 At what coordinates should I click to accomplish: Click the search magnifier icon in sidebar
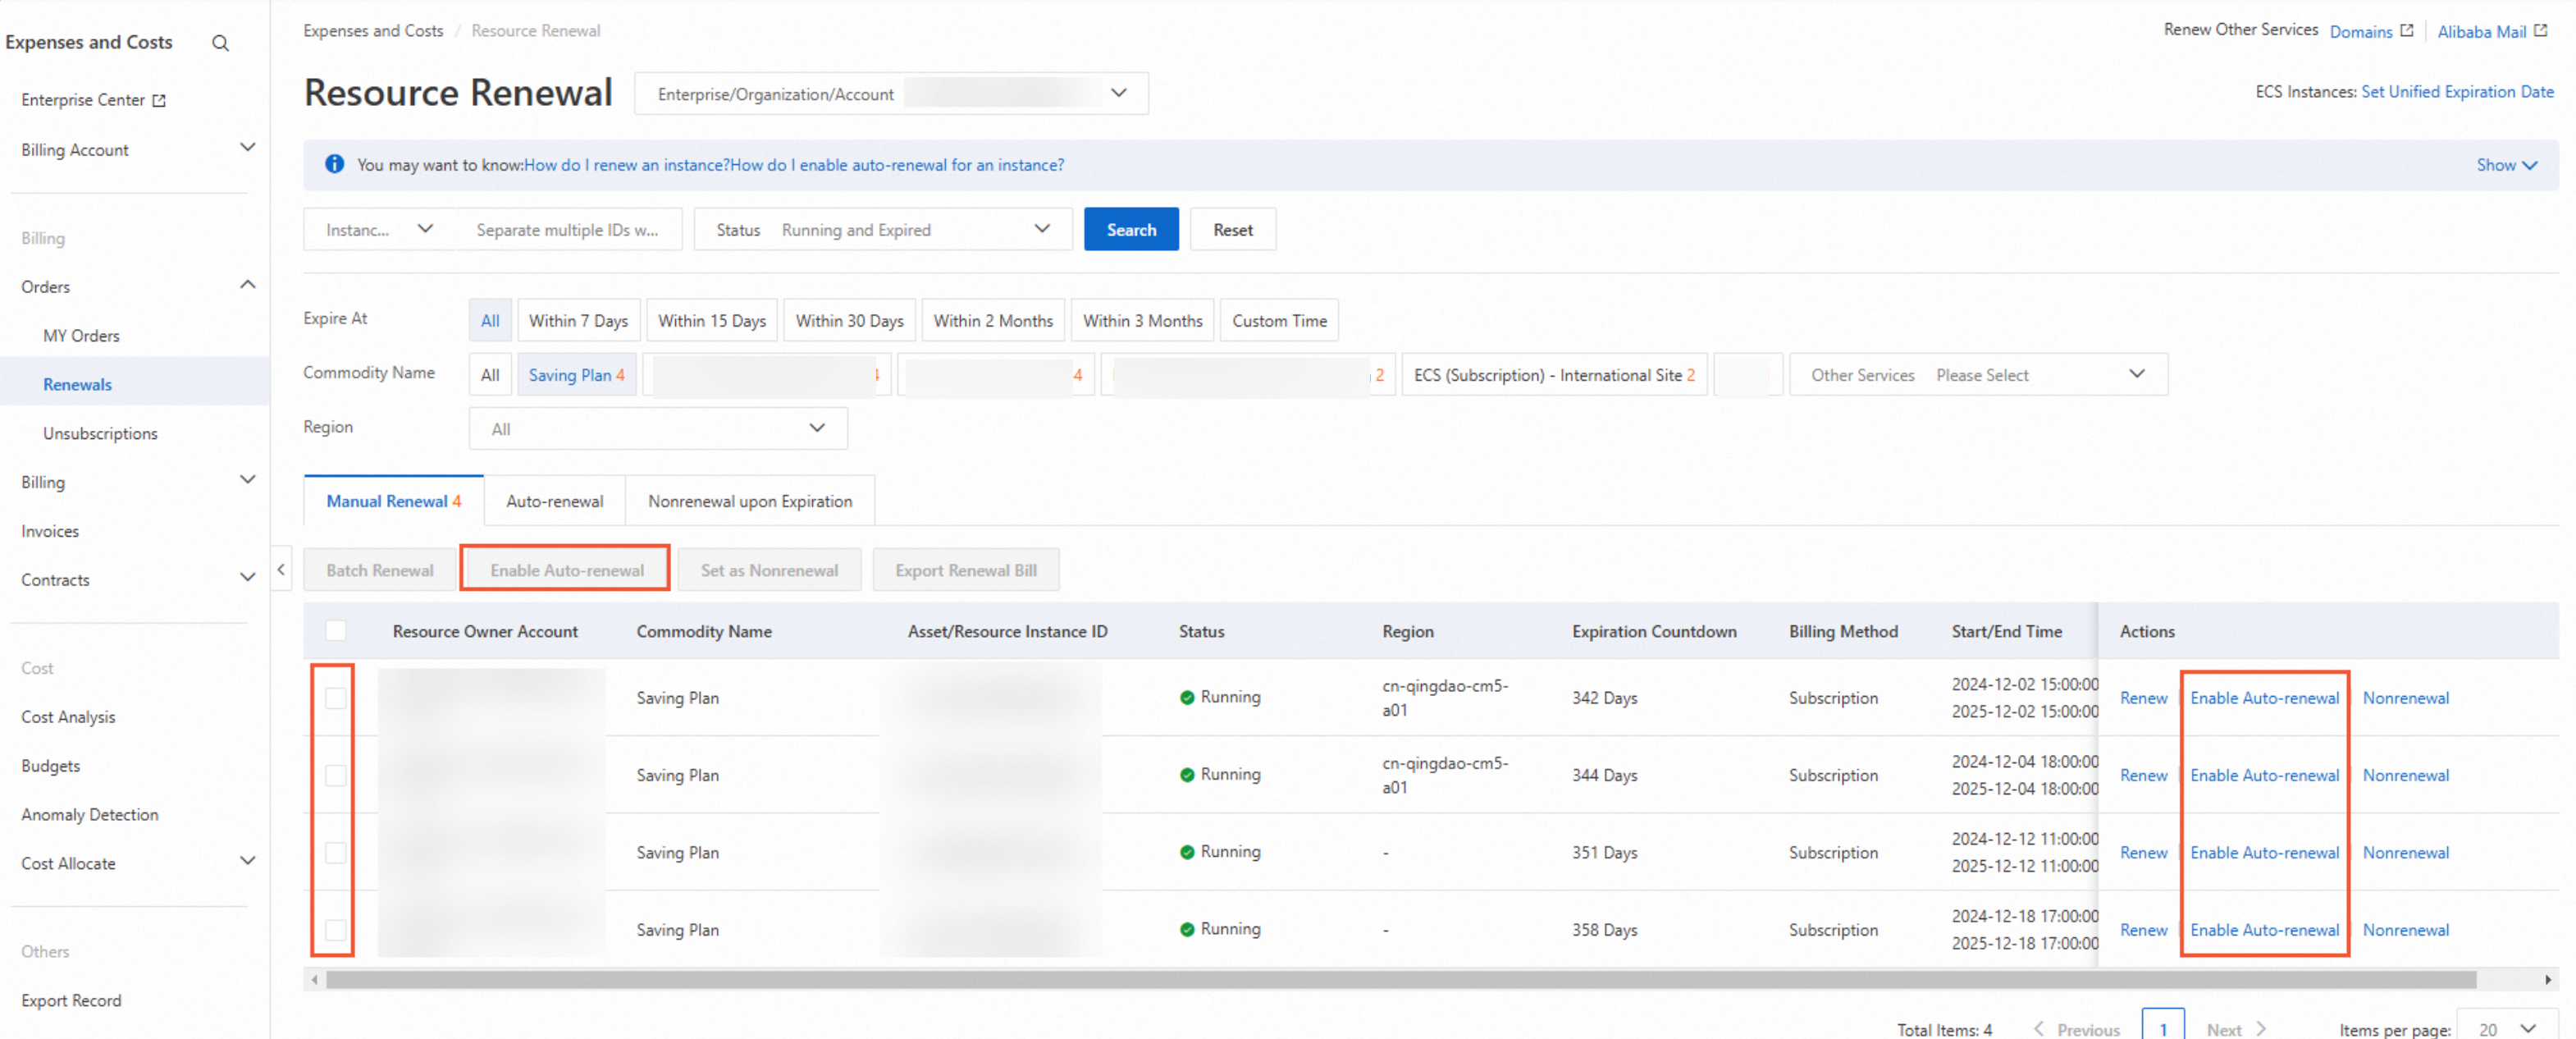click(220, 43)
